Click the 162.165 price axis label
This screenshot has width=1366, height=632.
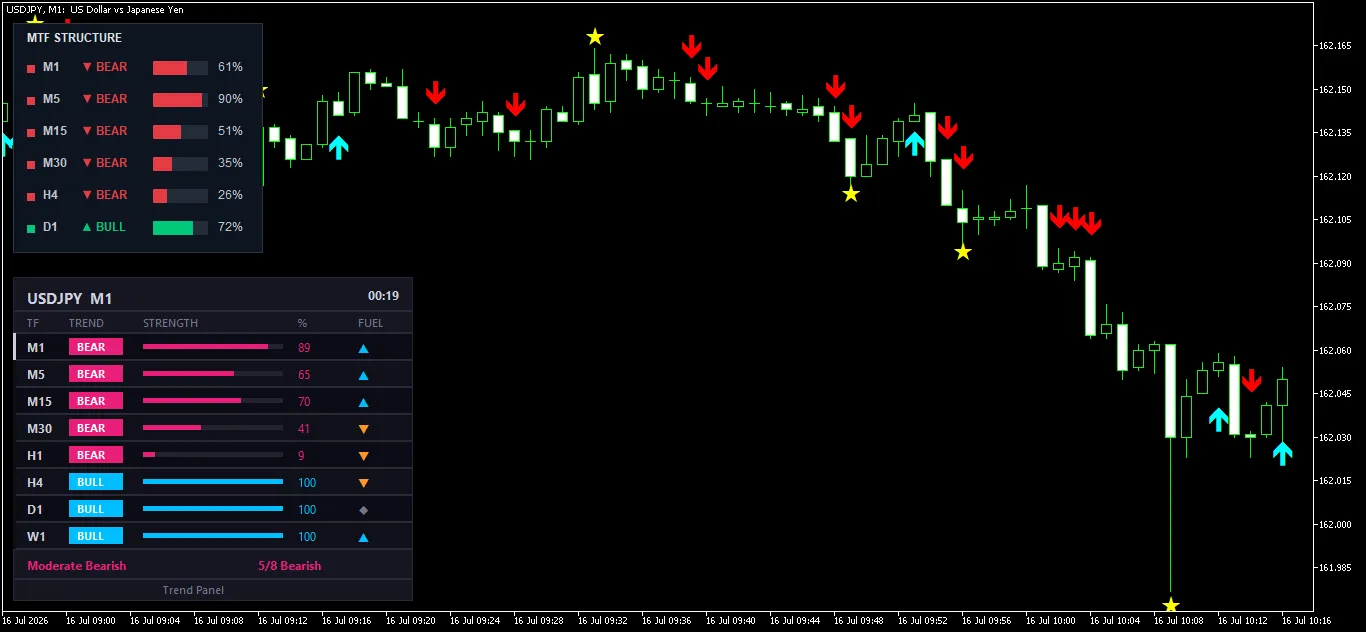(x=1336, y=46)
